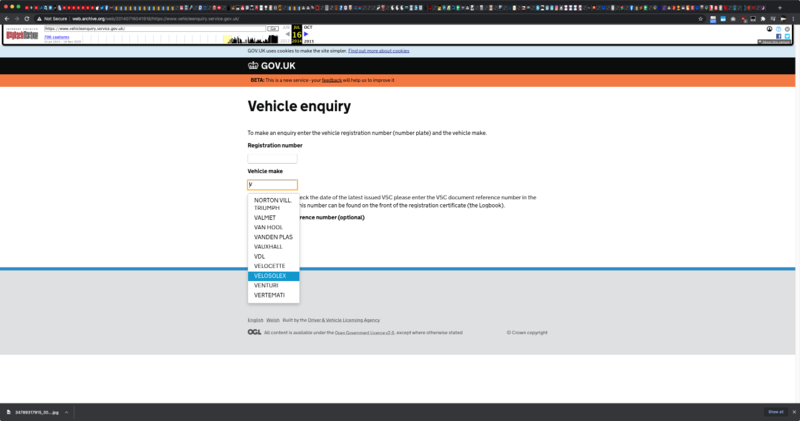Choose TRIUMPH in the make suggestions
The image size is (800, 421).
tap(267, 207)
